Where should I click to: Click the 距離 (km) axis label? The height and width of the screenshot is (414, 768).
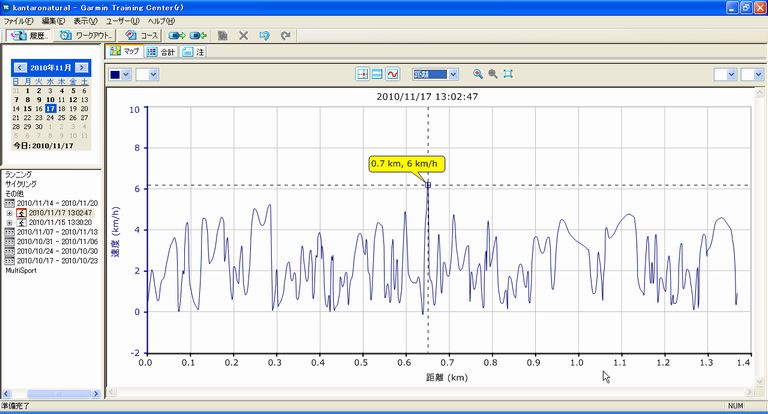coord(447,377)
